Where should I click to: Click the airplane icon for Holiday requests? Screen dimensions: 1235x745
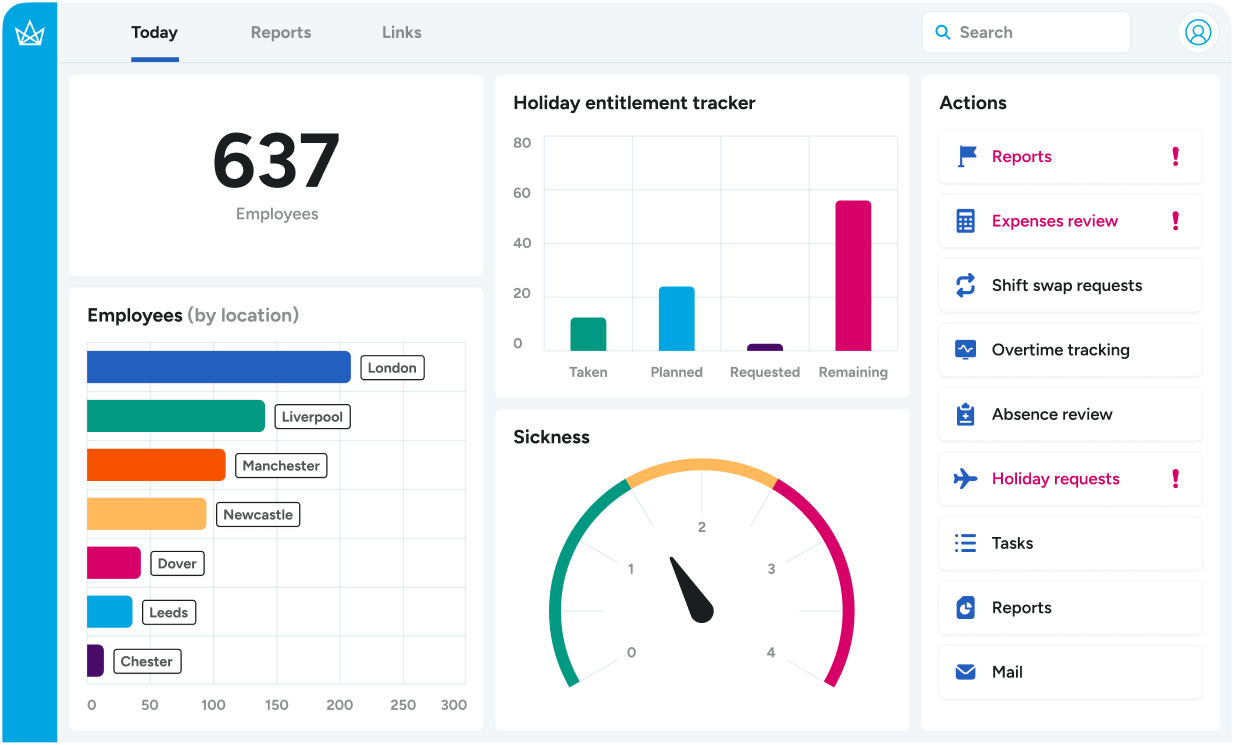tap(965, 479)
